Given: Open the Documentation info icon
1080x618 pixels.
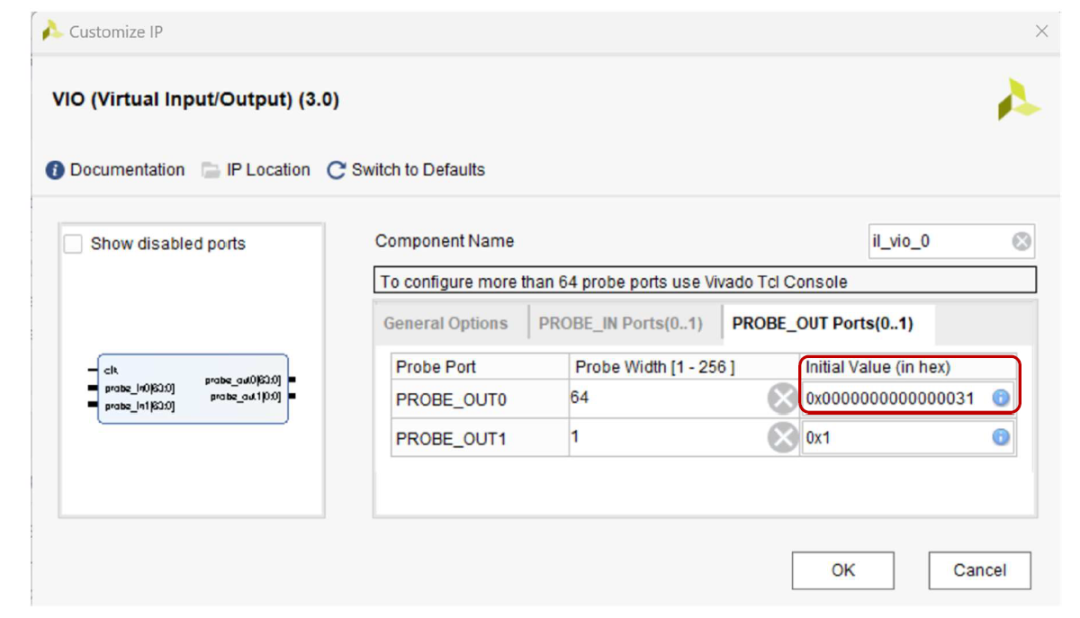Looking at the screenshot, I should (55, 170).
